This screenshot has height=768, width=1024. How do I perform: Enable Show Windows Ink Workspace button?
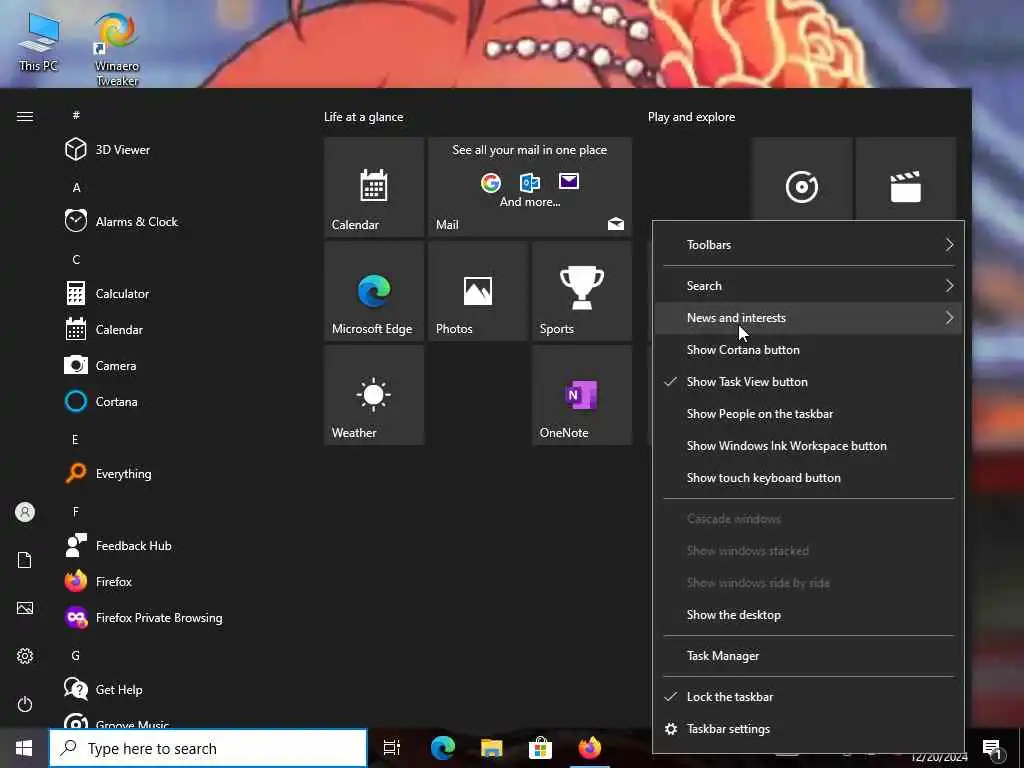(x=808, y=446)
